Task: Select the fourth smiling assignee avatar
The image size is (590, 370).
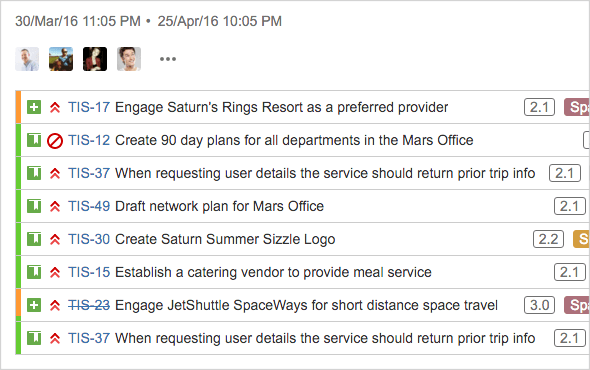Action: 129,59
